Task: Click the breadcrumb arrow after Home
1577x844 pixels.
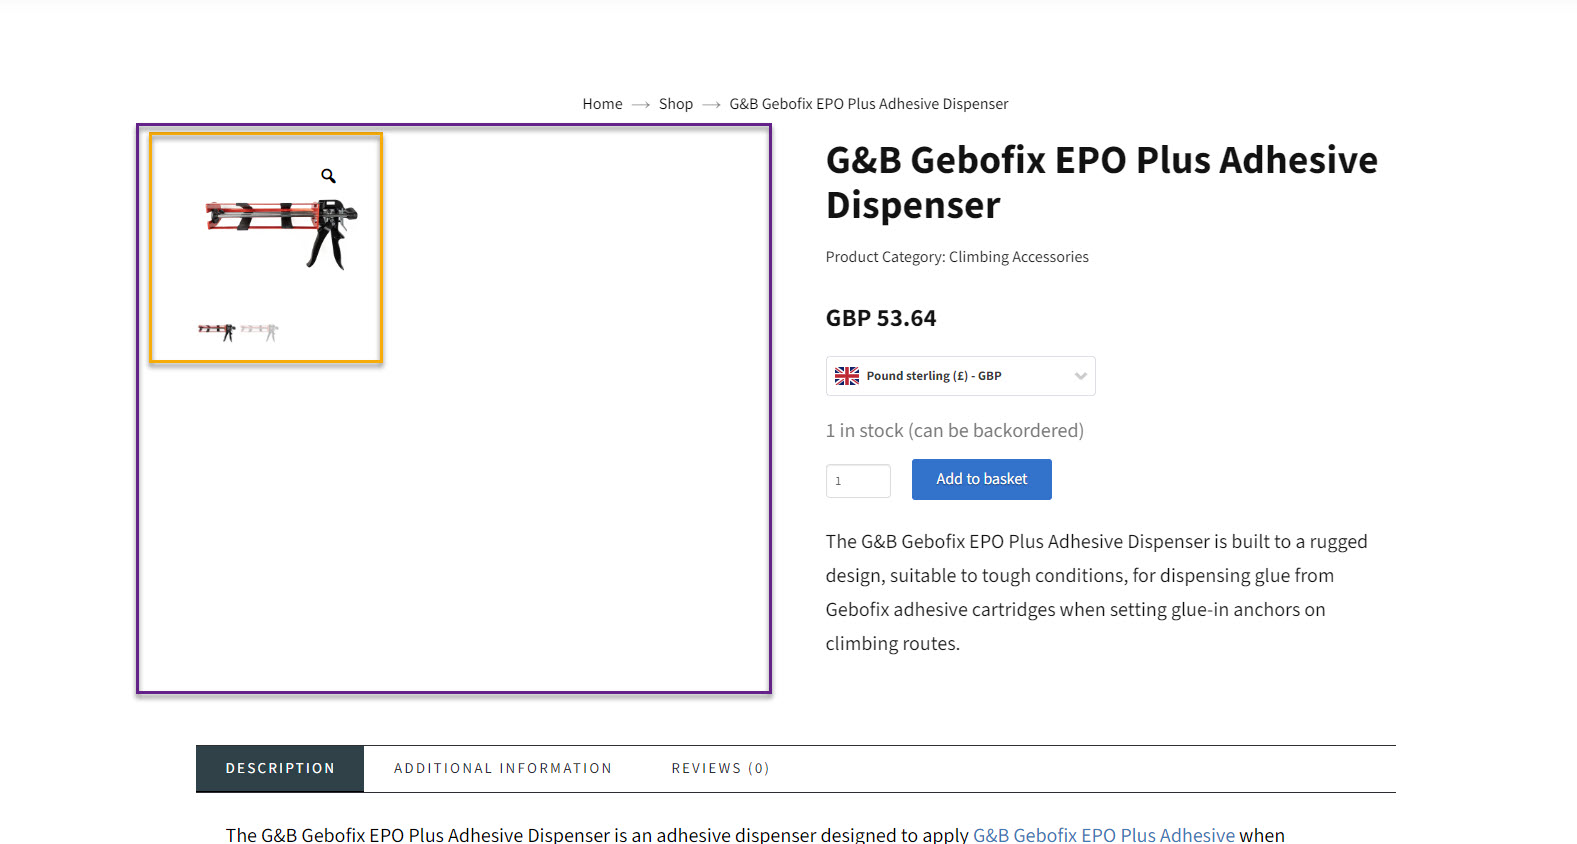Action: coord(641,104)
